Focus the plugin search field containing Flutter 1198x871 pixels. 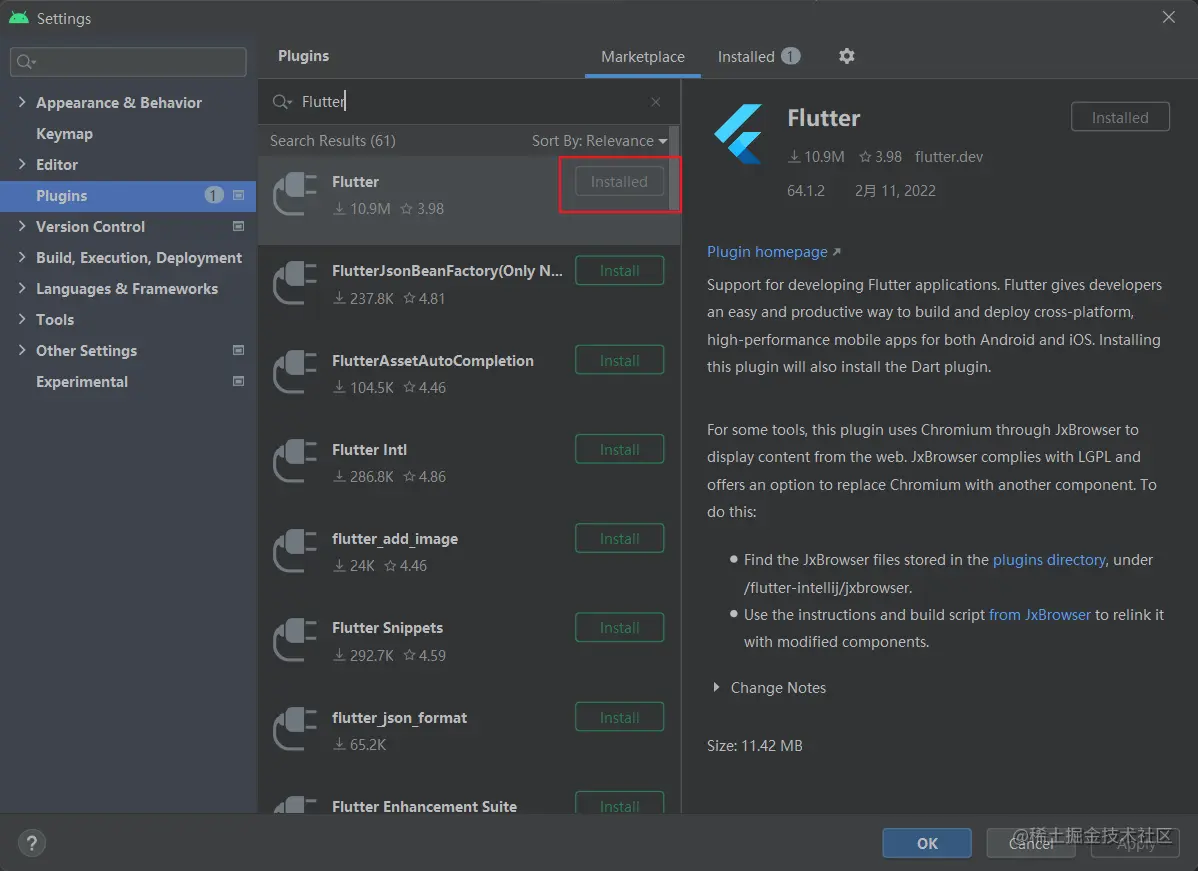[466, 102]
